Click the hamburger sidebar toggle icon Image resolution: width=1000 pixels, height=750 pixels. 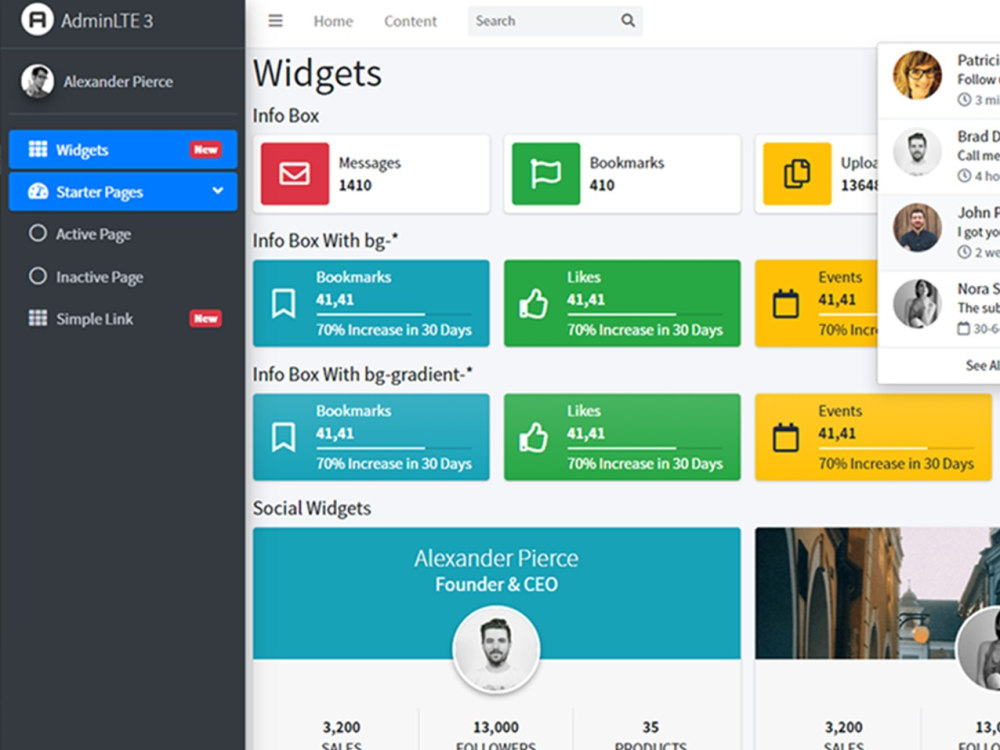point(274,20)
